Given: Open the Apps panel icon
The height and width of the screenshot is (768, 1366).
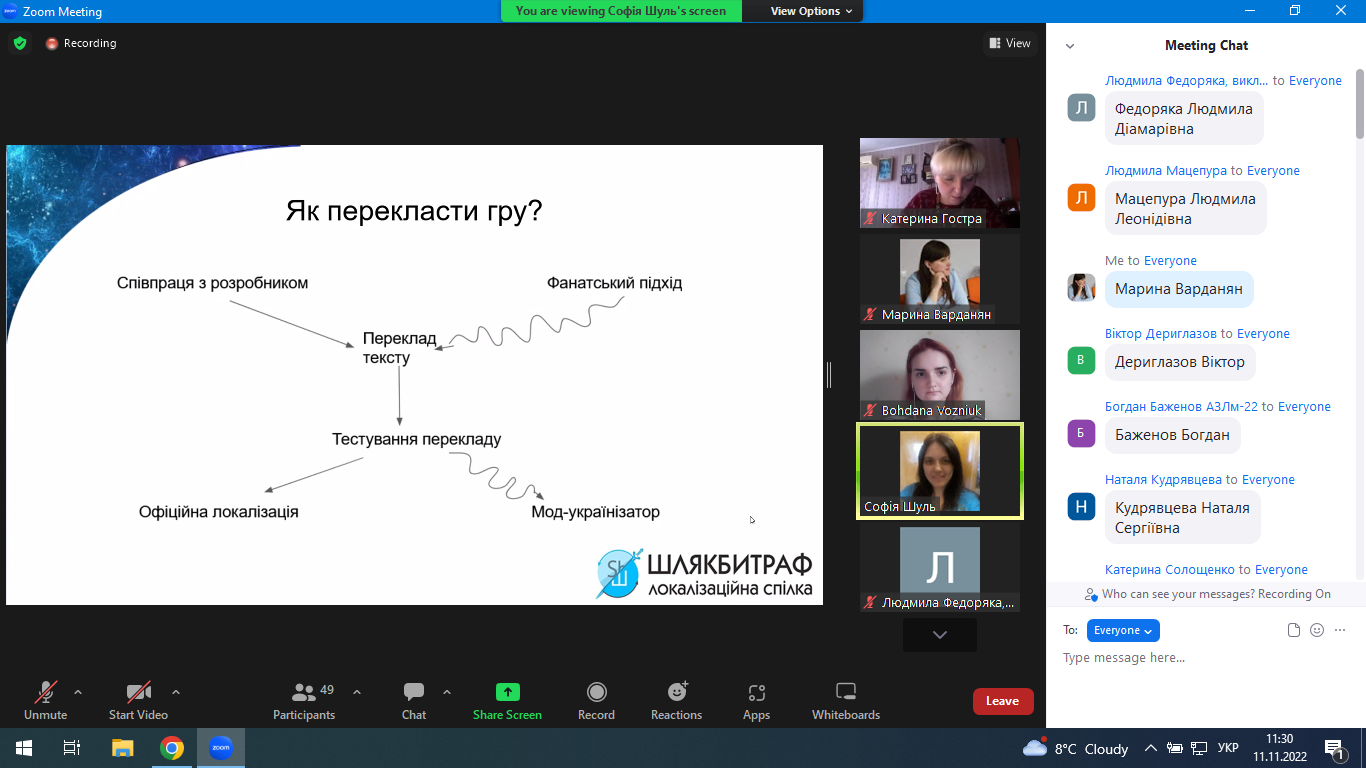Looking at the screenshot, I should (x=756, y=692).
